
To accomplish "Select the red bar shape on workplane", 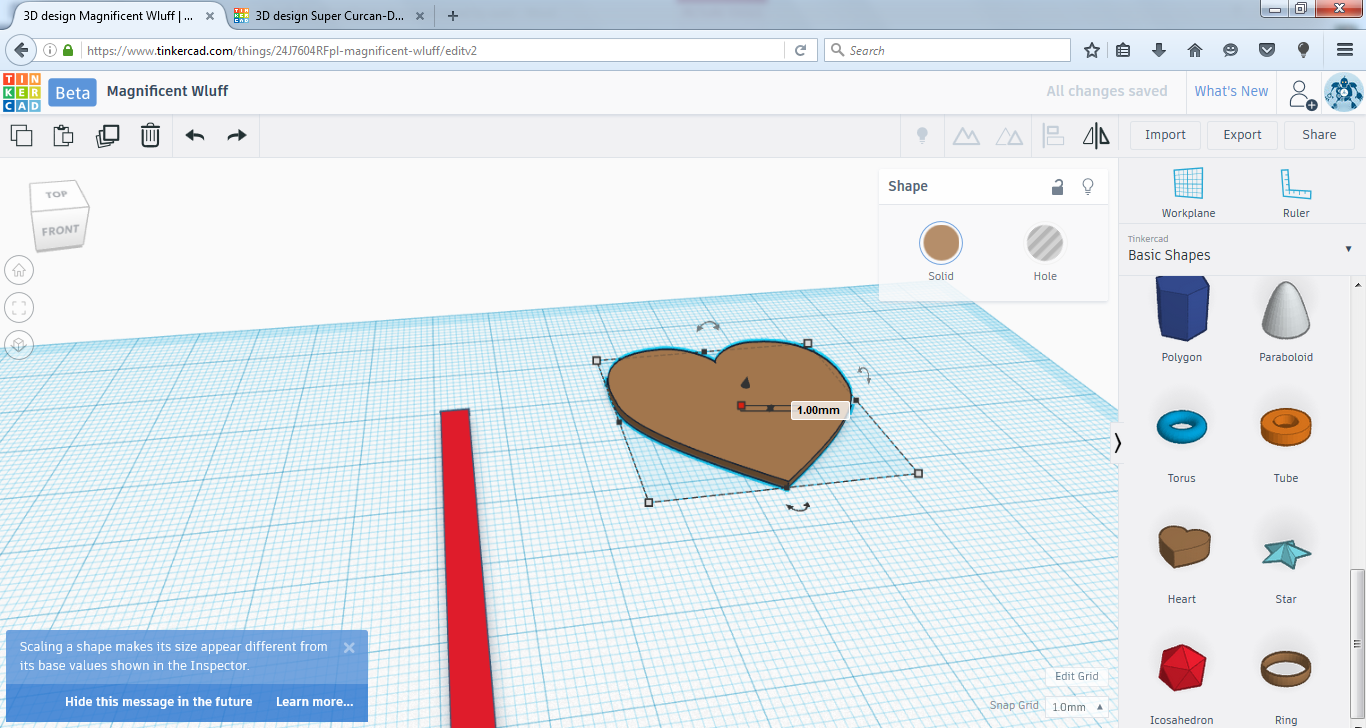I will tap(467, 567).
